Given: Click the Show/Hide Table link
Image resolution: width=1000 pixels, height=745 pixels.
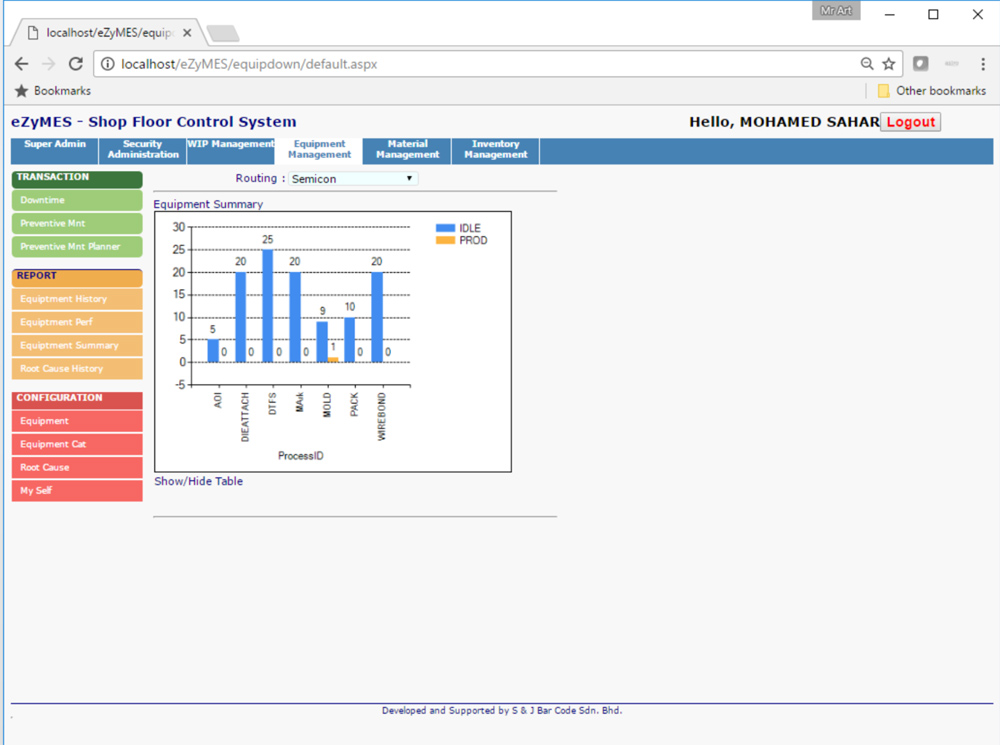Looking at the screenshot, I should [x=198, y=482].
